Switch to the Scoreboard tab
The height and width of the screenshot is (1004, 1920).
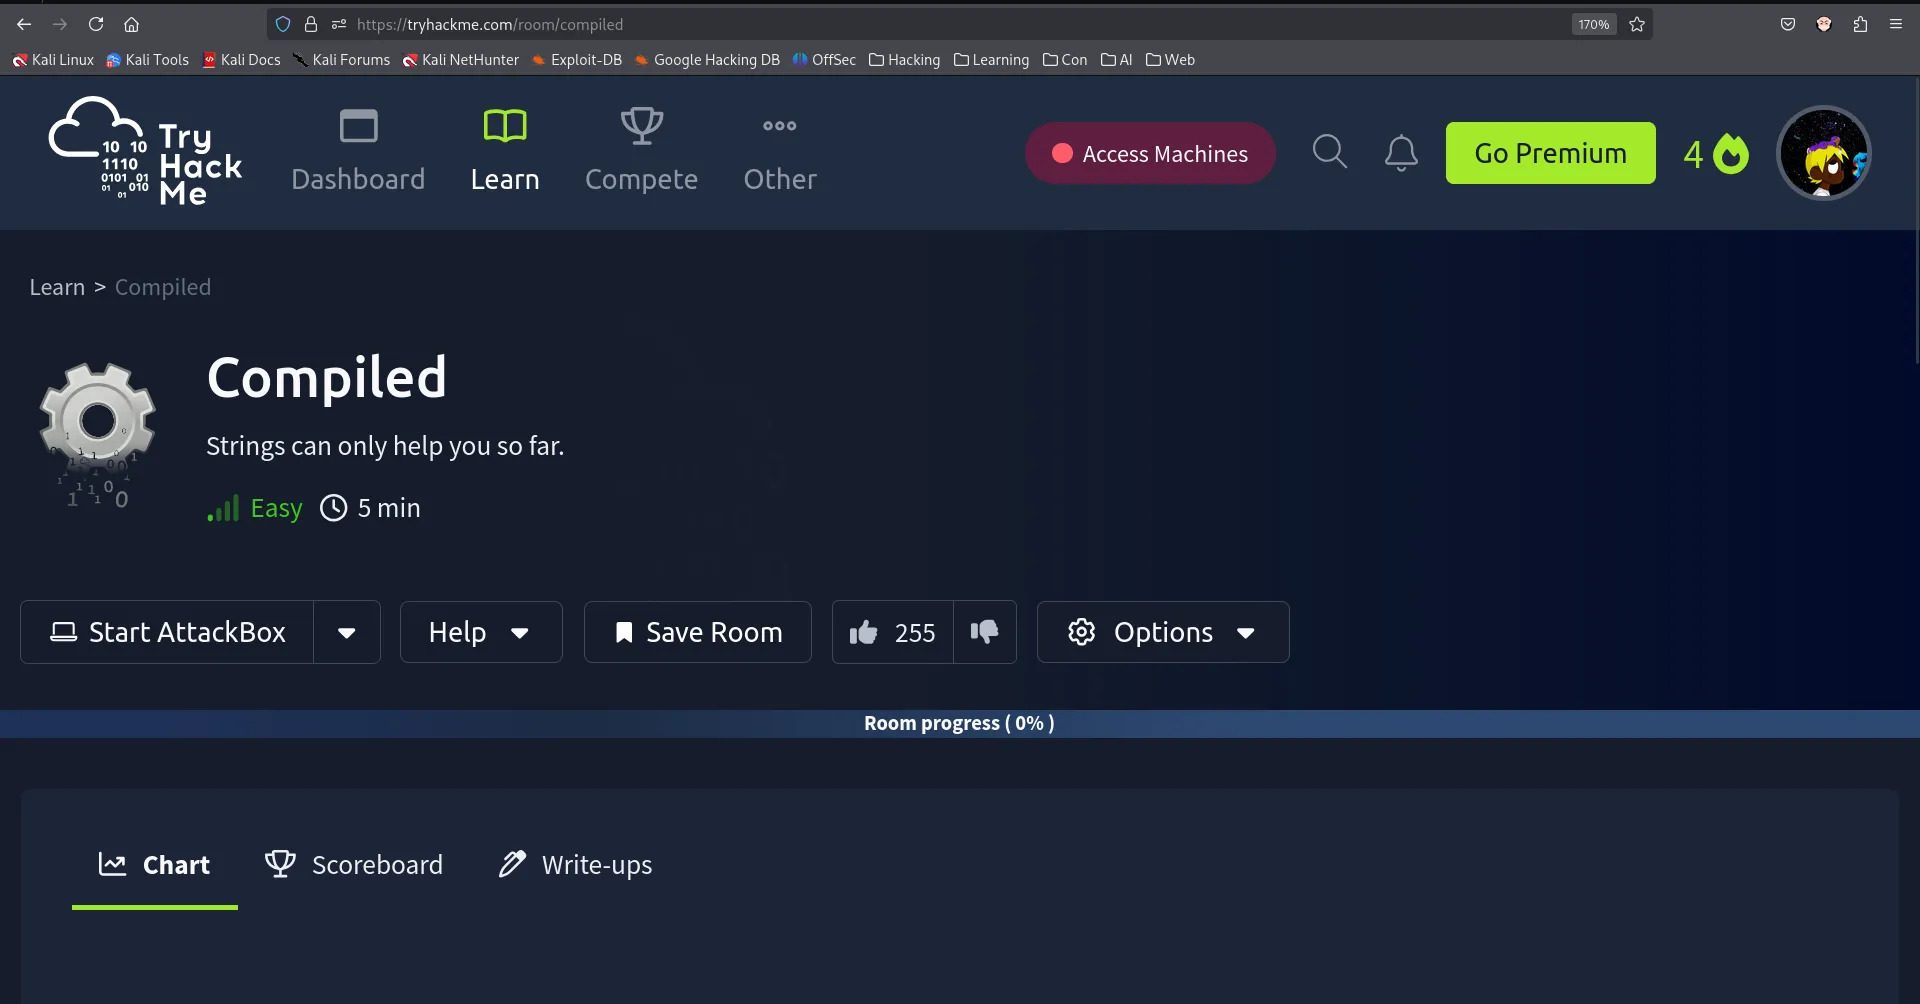(x=354, y=865)
